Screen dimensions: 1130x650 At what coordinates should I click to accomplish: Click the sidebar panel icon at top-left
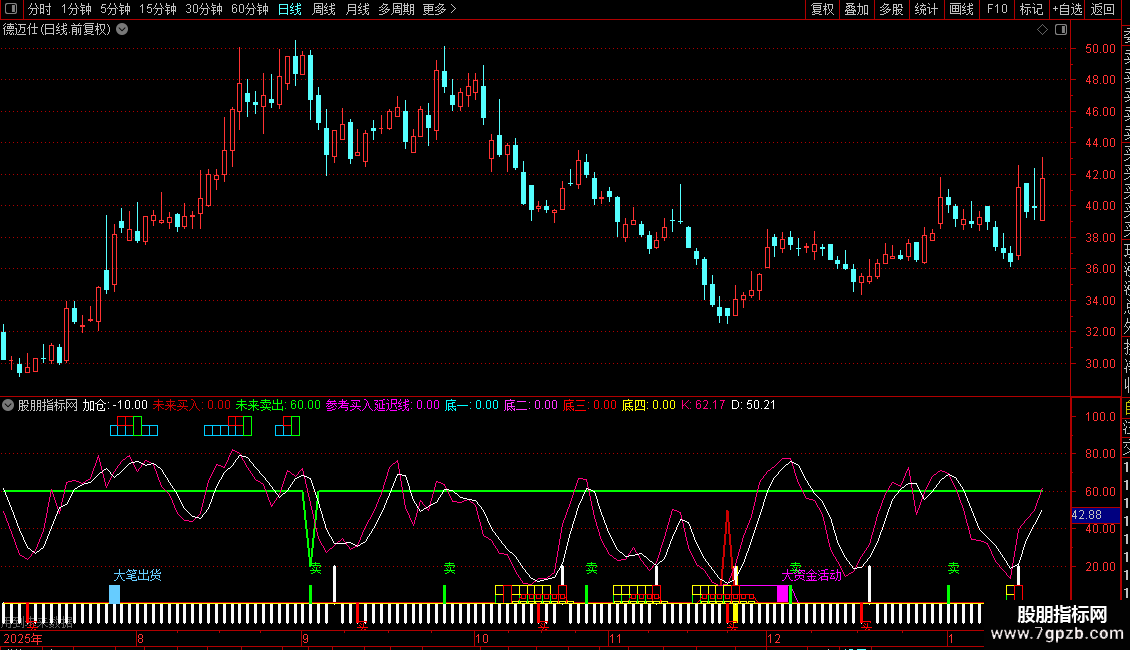(12, 9)
